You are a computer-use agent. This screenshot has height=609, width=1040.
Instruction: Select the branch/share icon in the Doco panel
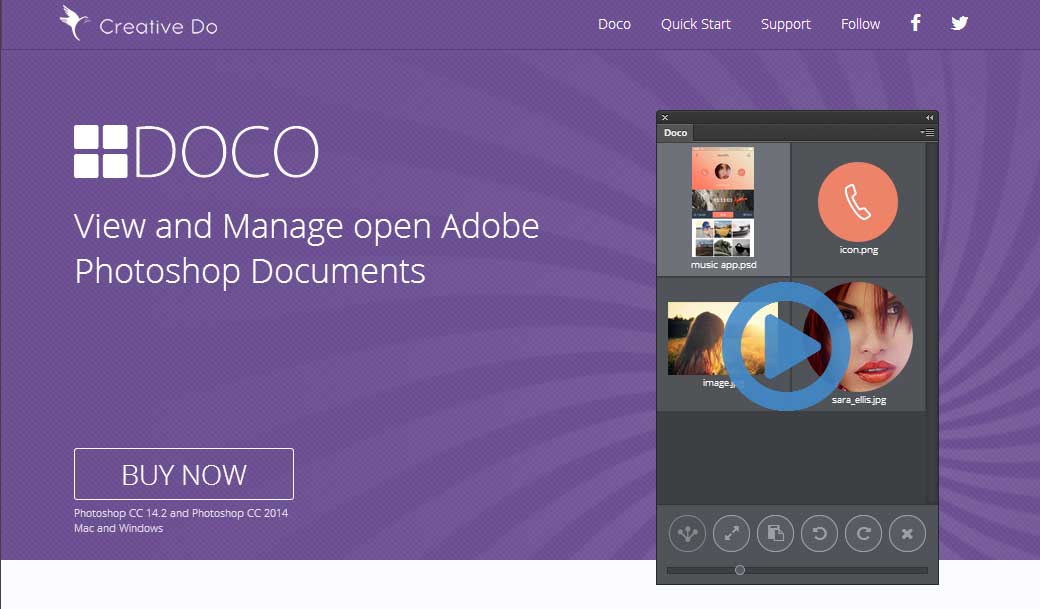pyautogui.click(x=687, y=533)
